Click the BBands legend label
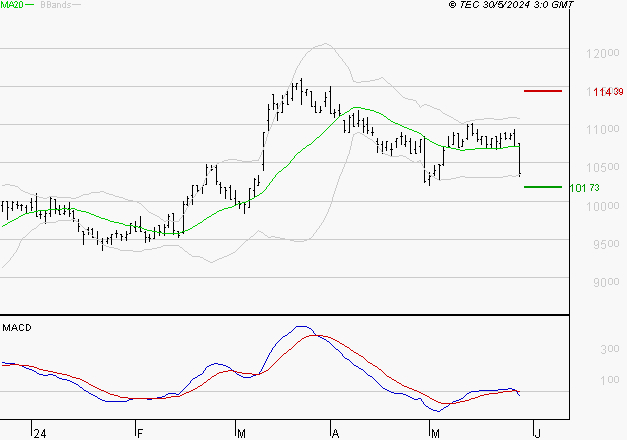Image resolution: width=627 pixels, height=440 pixels. 56,5
